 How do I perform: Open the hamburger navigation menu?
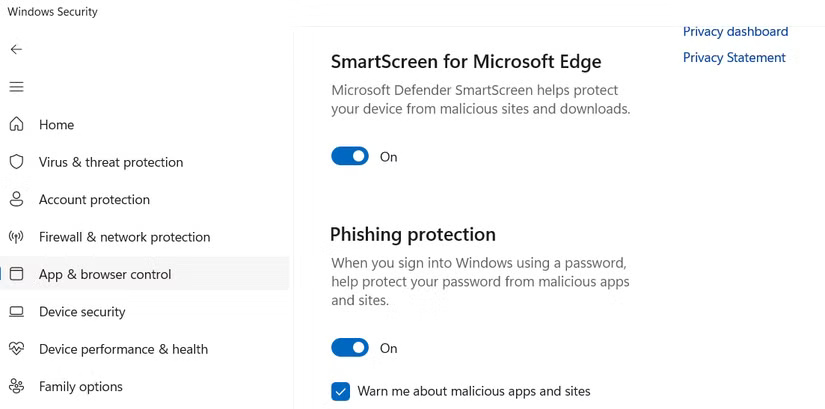pyautogui.click(x=16, y=87)
